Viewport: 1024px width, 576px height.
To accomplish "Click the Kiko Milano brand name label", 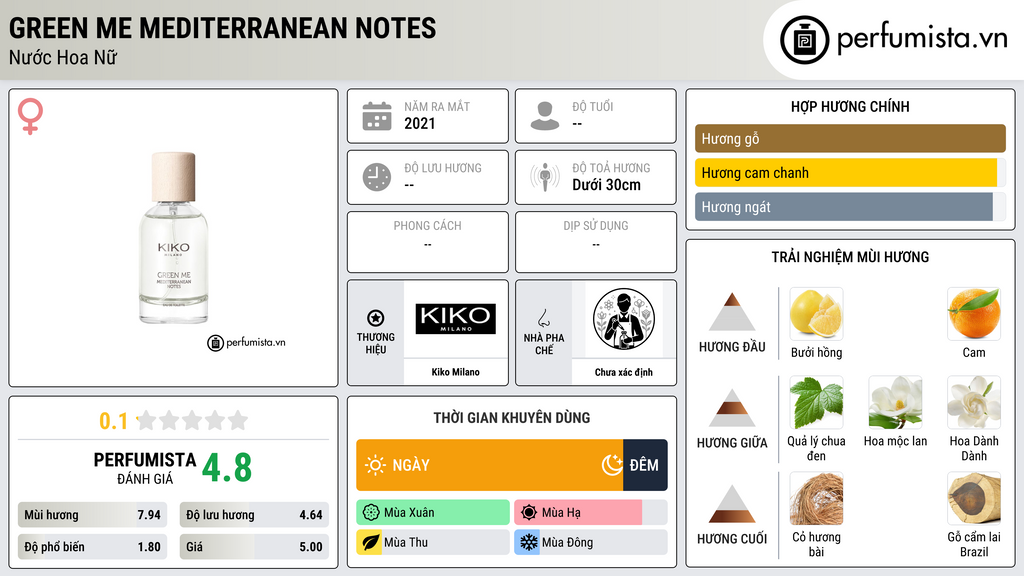I will click(455, 372).
